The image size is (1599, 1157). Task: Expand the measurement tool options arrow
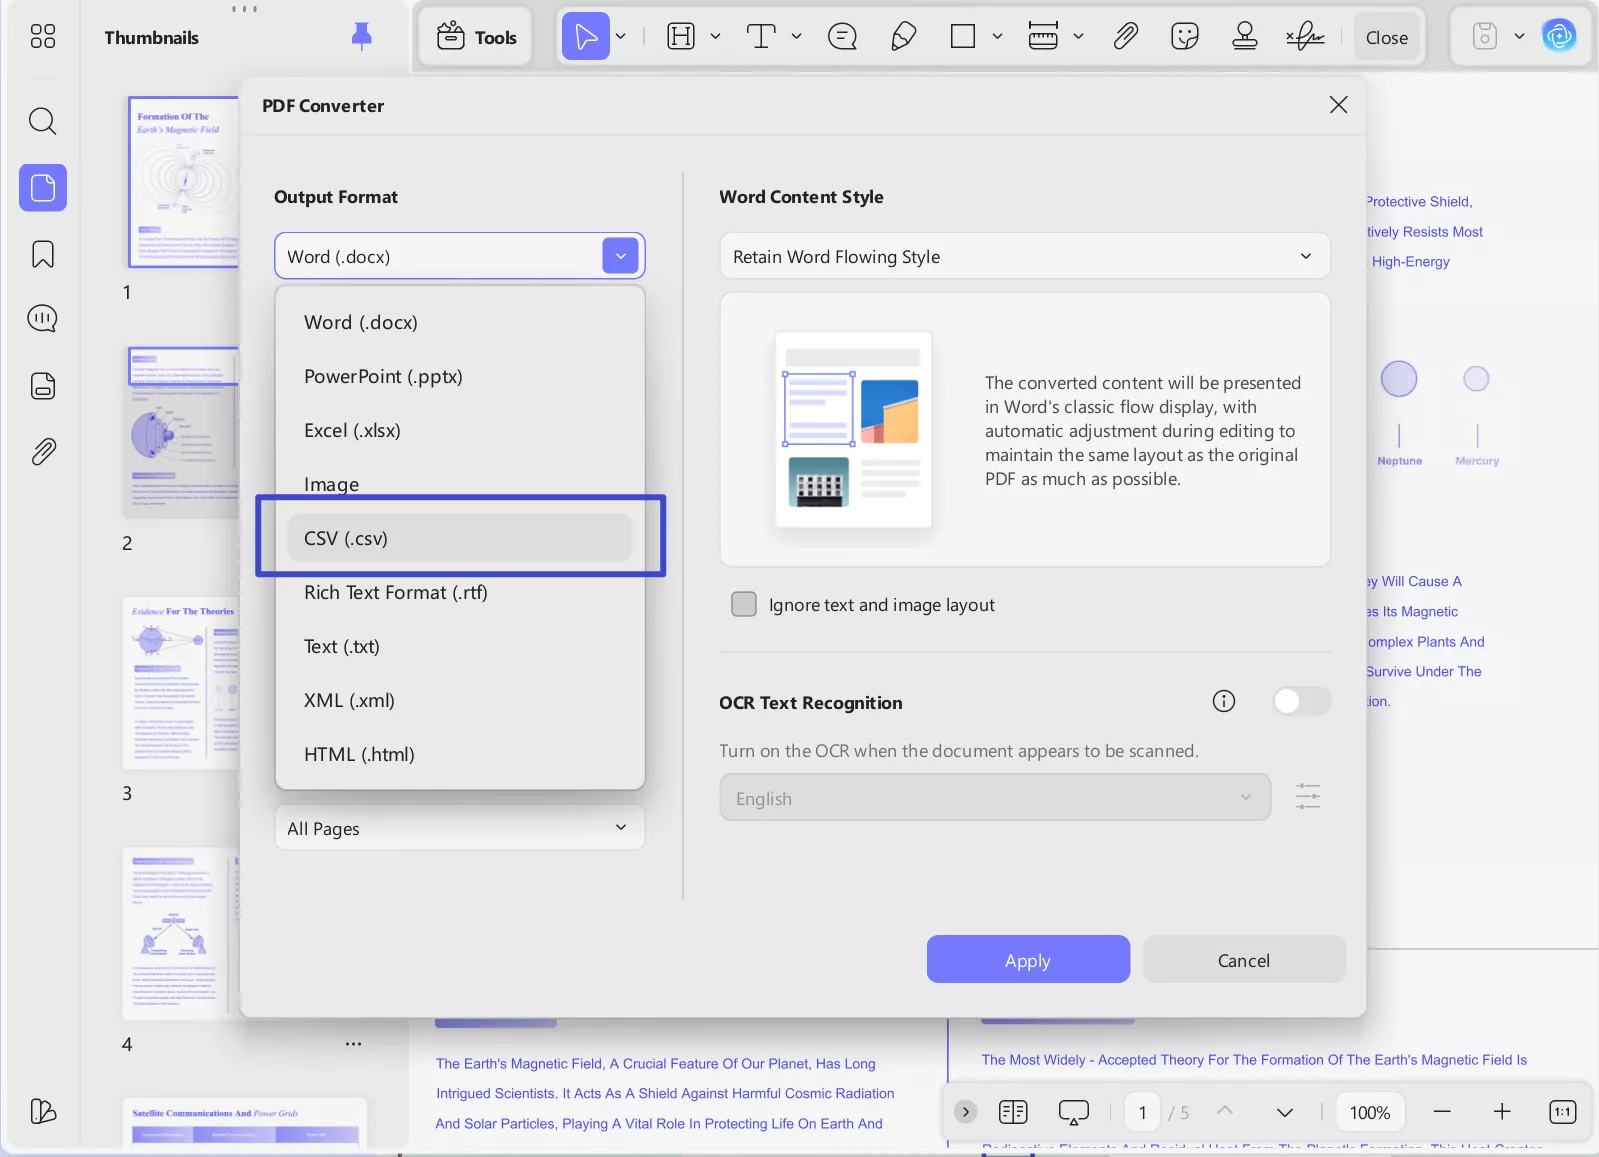point(1079,37)
